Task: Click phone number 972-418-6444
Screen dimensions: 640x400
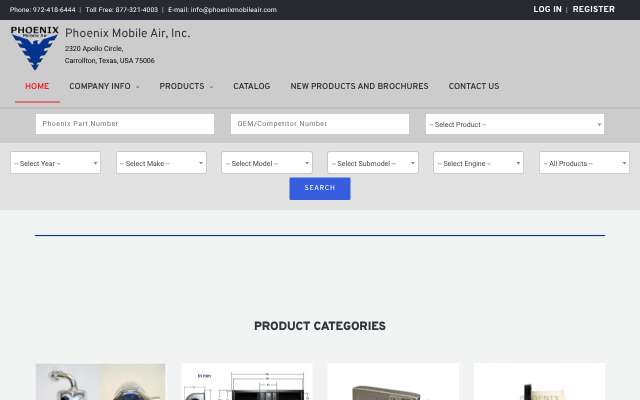Action: click(53, 10)
